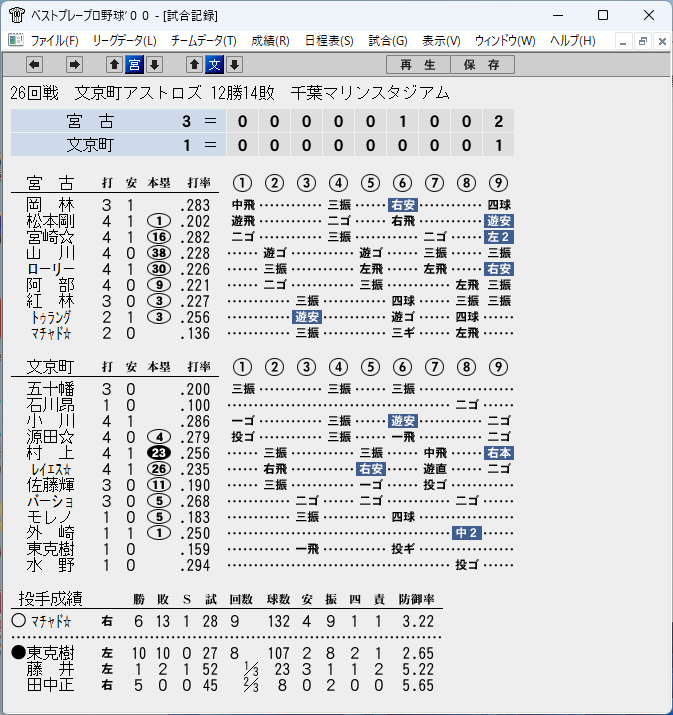Open the ヘルプ(H) menu
This screenshot has width=673, height=715.
click(573, 41)
